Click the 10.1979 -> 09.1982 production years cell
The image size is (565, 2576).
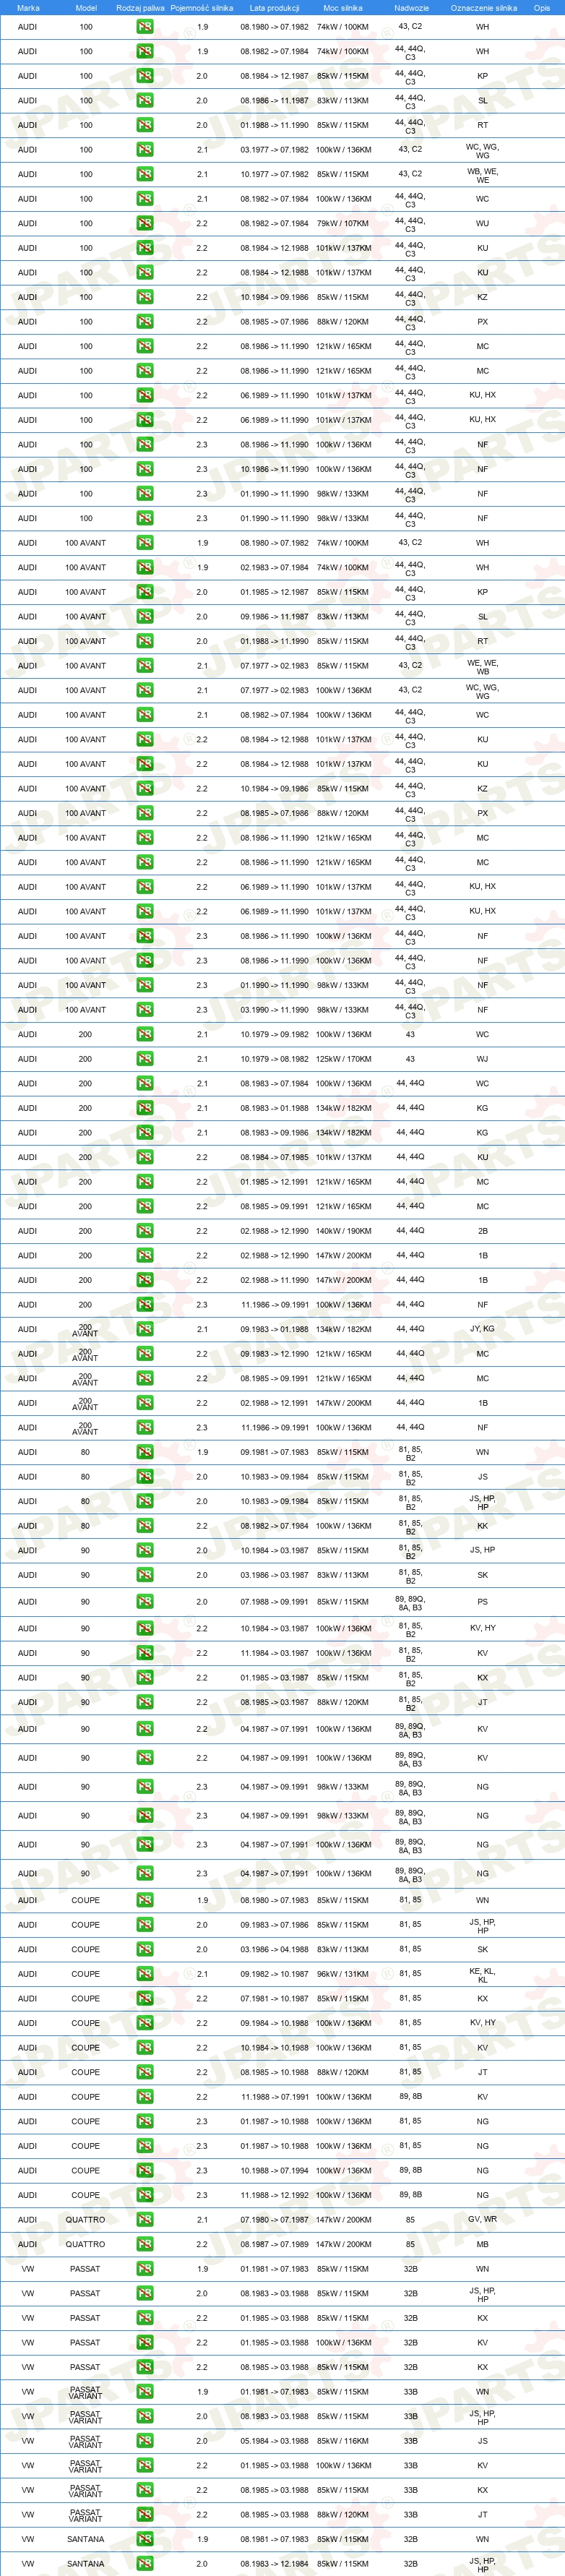(274, 1034)
